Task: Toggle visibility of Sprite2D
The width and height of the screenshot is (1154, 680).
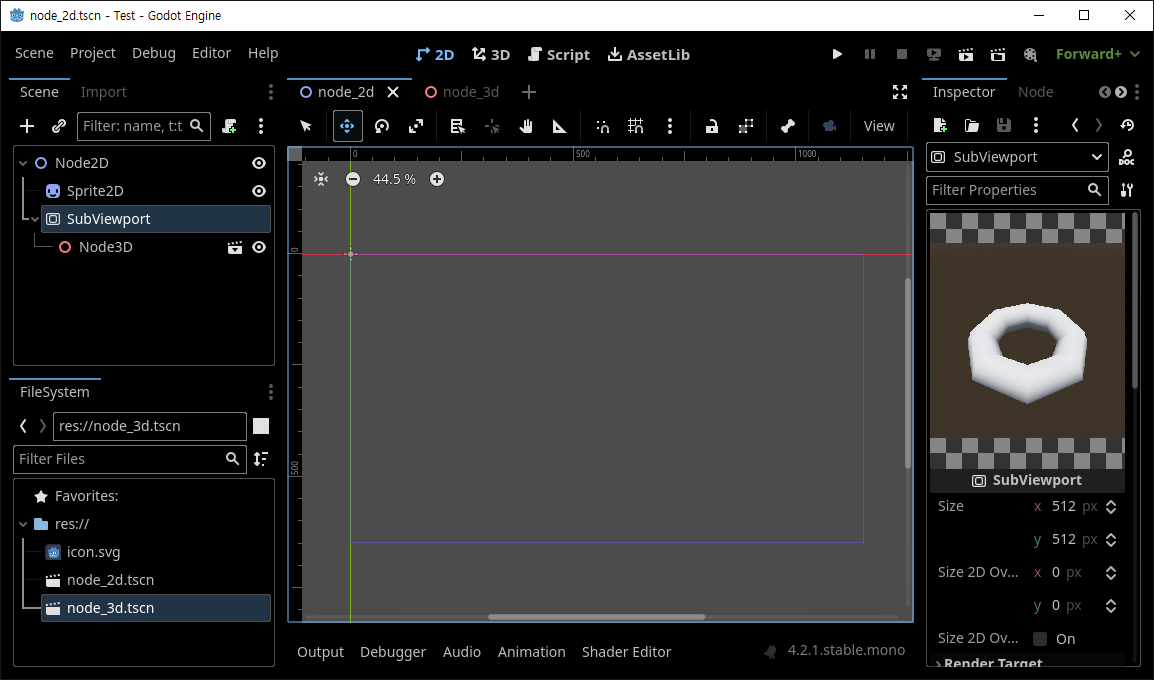Action: pyautogui.click(x=259, y=191)
